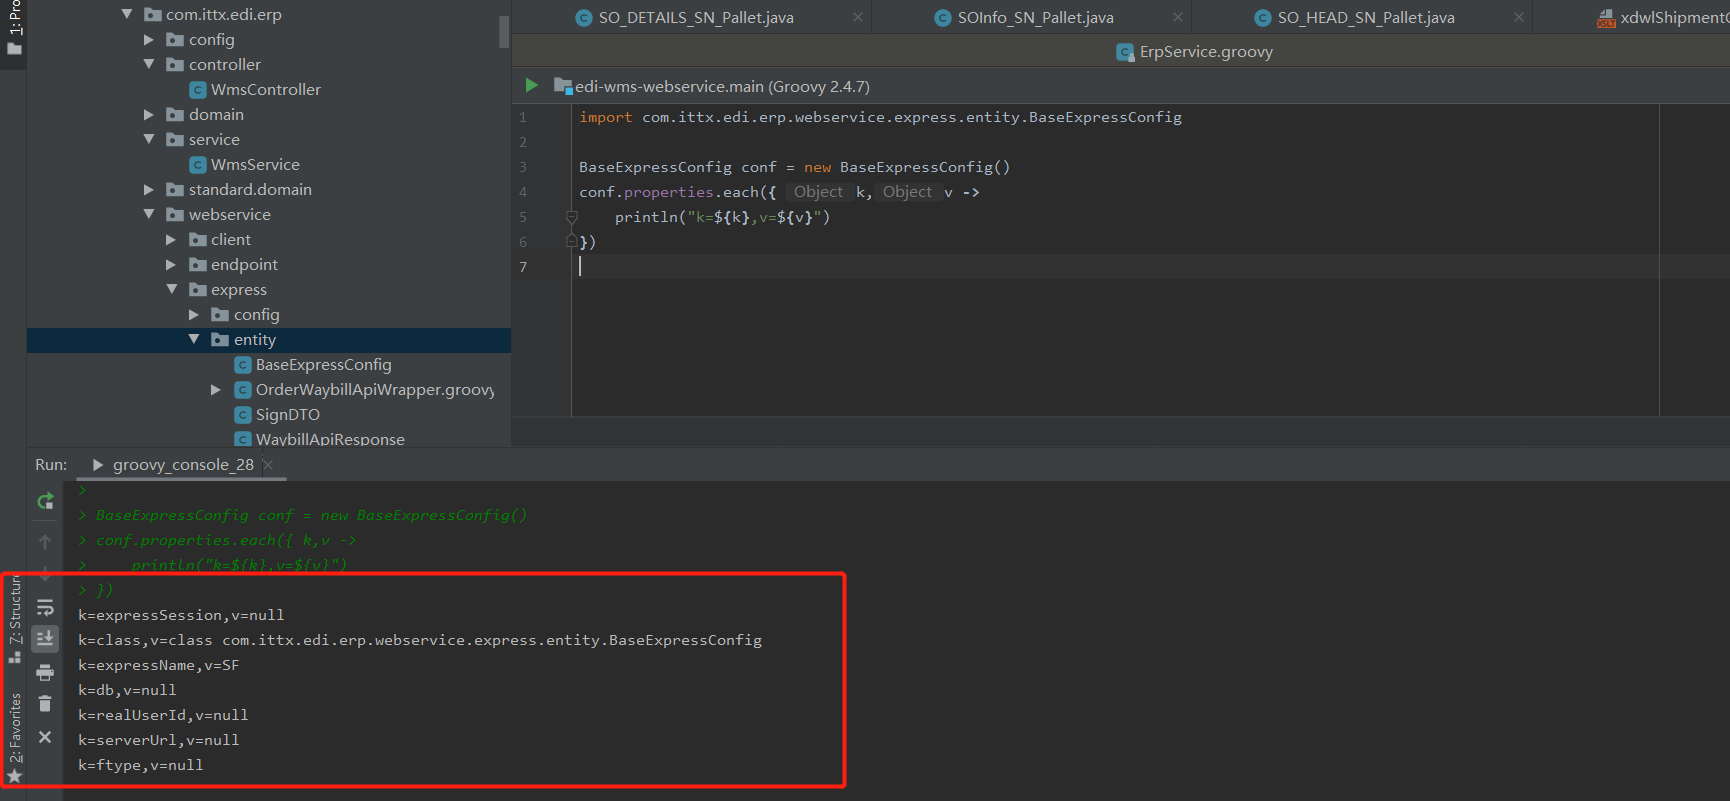
Task: Switch to the xdwlShipment editor tab
Action: pyautogui.click(x=1664, y=18)
